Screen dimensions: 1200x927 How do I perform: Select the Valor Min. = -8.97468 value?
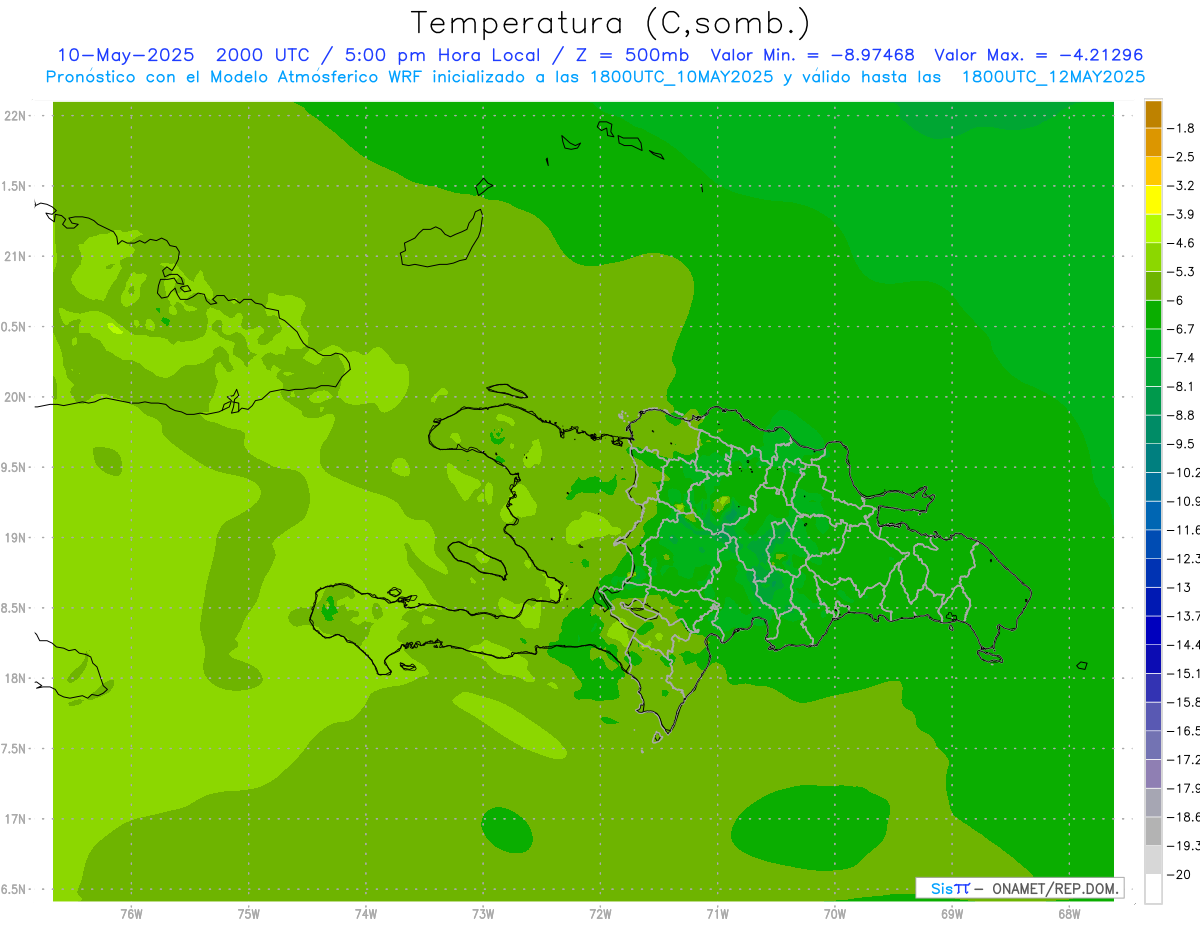pos(812,55)
